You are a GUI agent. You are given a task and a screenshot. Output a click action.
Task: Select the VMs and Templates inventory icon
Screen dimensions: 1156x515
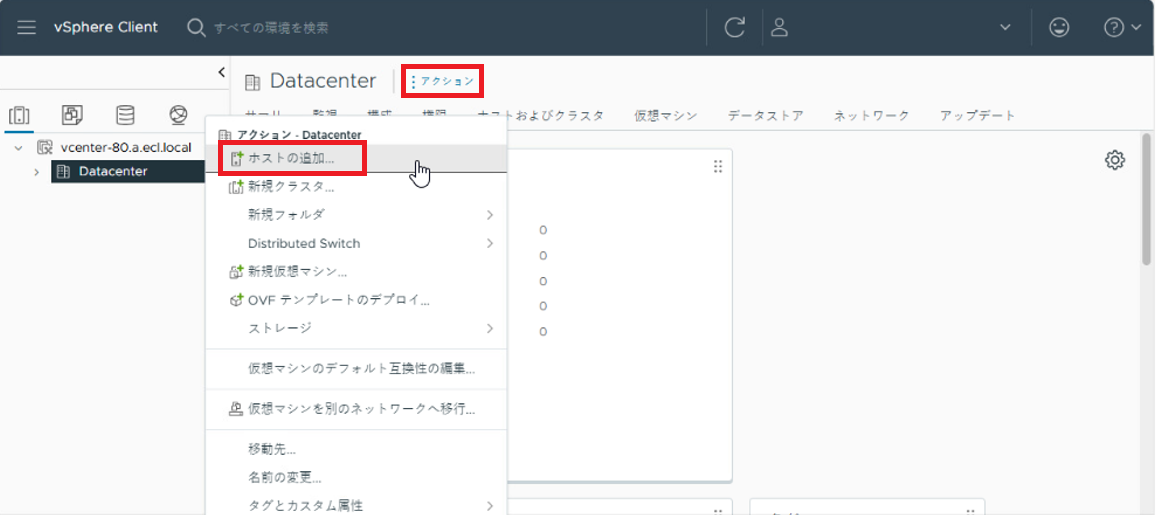[72, 115]
